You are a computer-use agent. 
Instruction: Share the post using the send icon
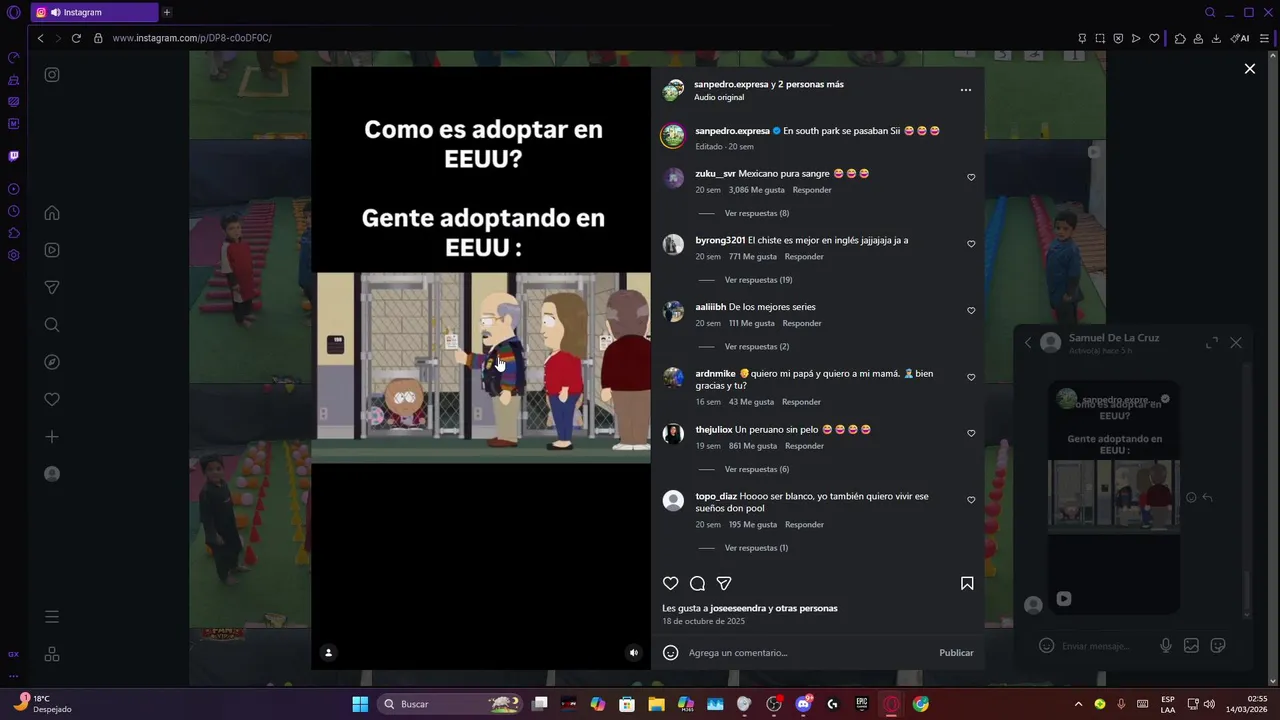(x=724, y=583)
